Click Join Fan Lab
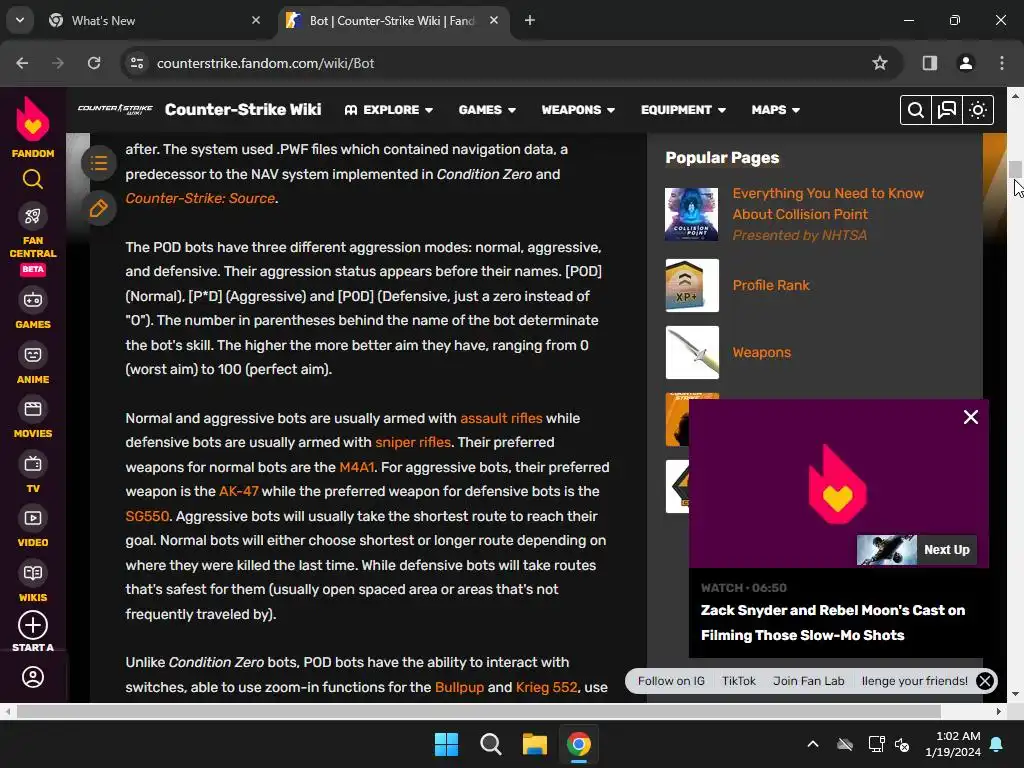 [x=808, y=680]
